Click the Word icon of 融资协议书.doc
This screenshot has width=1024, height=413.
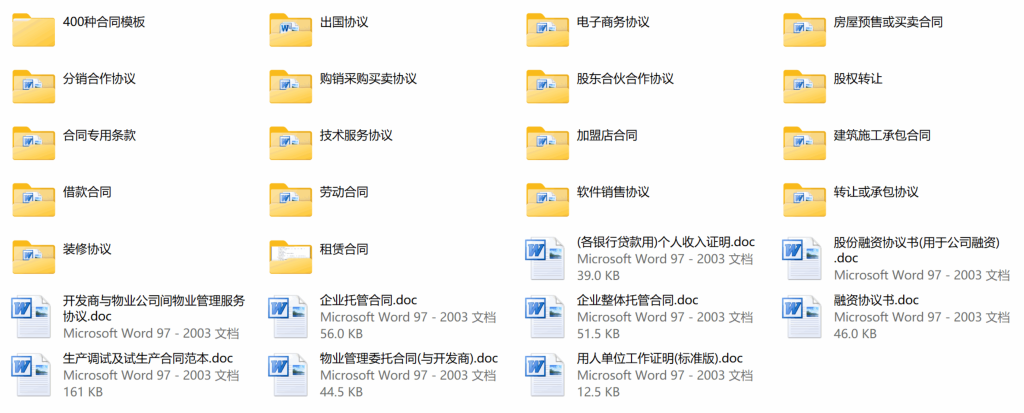(x=803, y=317)
